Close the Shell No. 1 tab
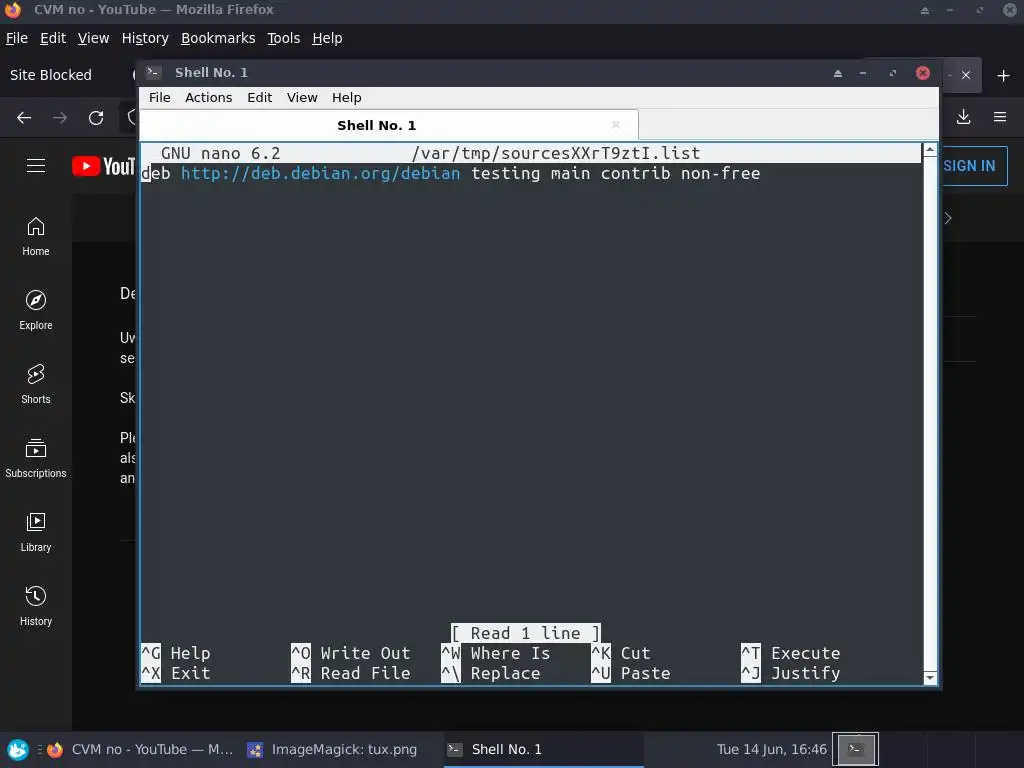Image resolution: width=1024 pixels, height=768 pixels. 615,125
